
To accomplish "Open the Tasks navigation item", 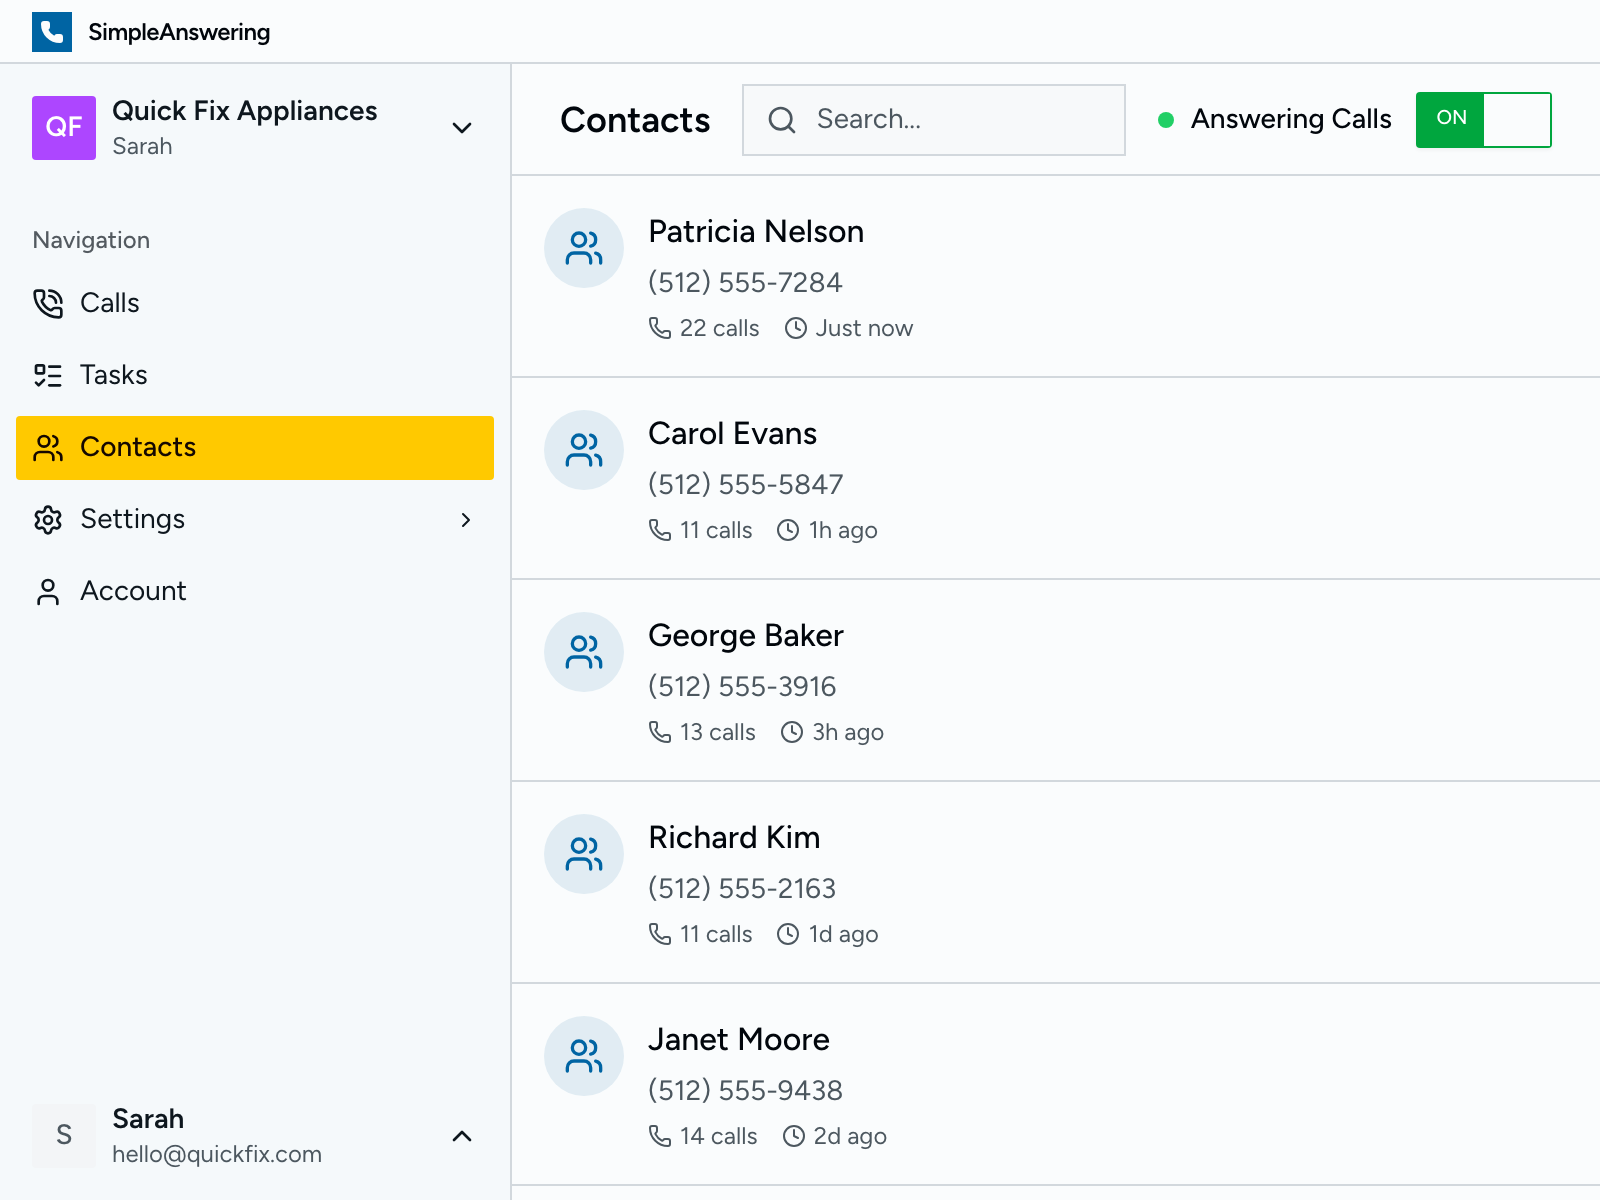I will pyautogui.click(x=113, y=375).
